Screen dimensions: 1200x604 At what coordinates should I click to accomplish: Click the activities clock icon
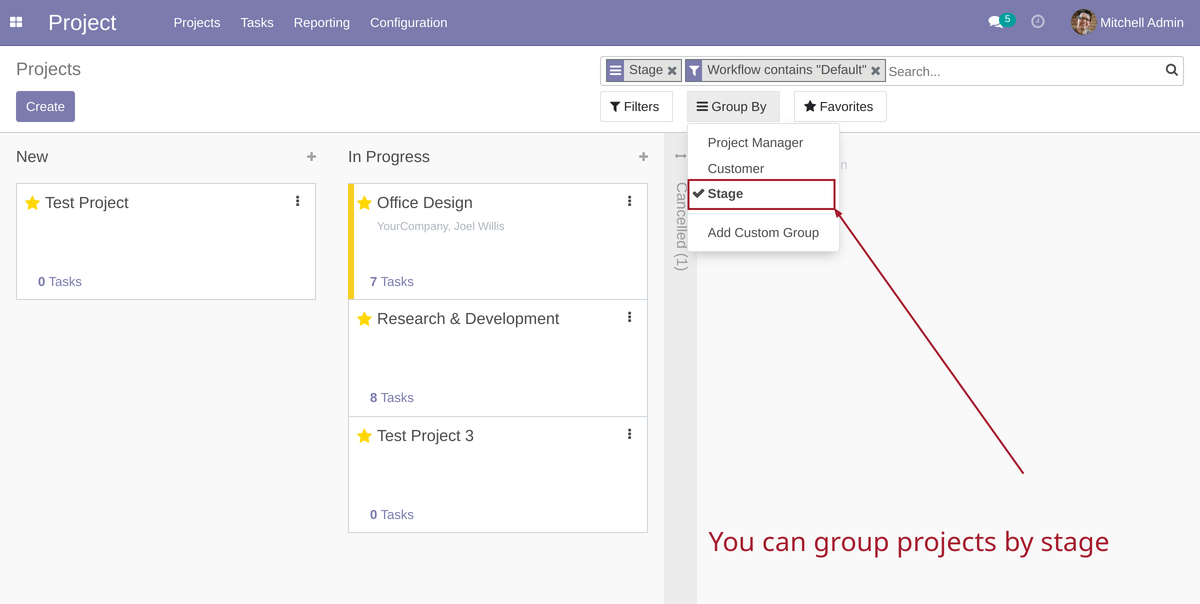[1037, 21]
